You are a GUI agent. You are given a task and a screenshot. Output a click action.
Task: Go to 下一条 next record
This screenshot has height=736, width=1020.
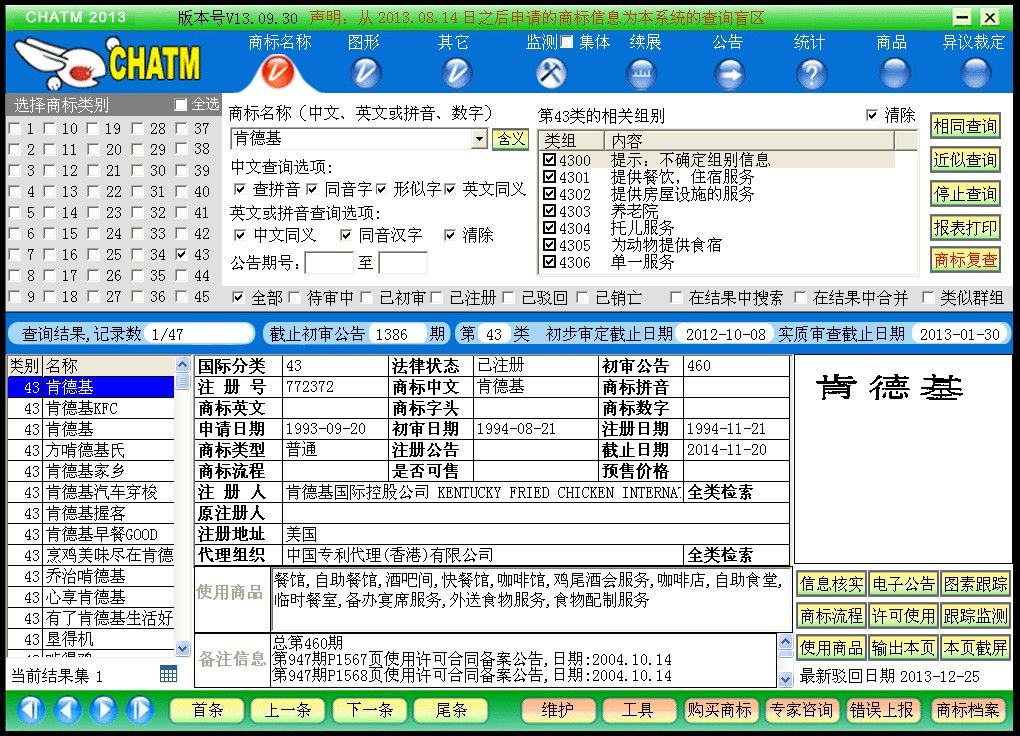(369, 710)
